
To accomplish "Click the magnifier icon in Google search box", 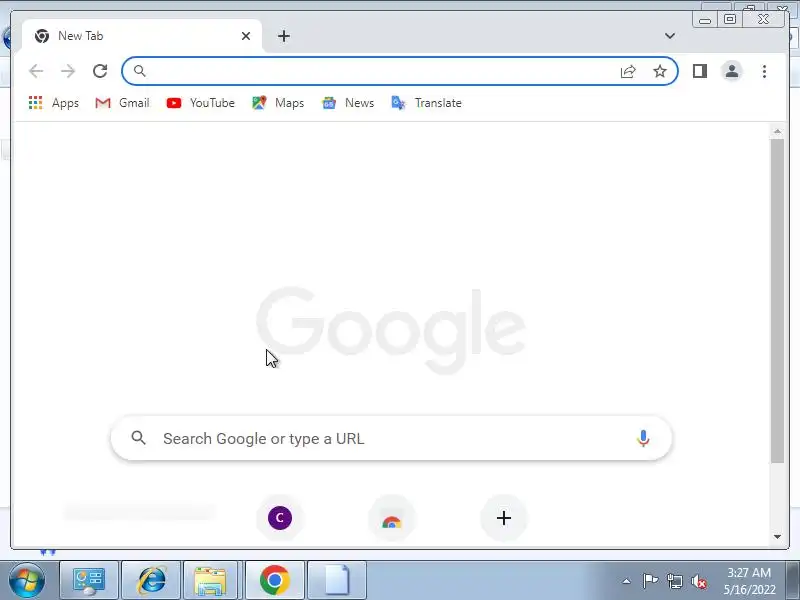I will [138, 438].
